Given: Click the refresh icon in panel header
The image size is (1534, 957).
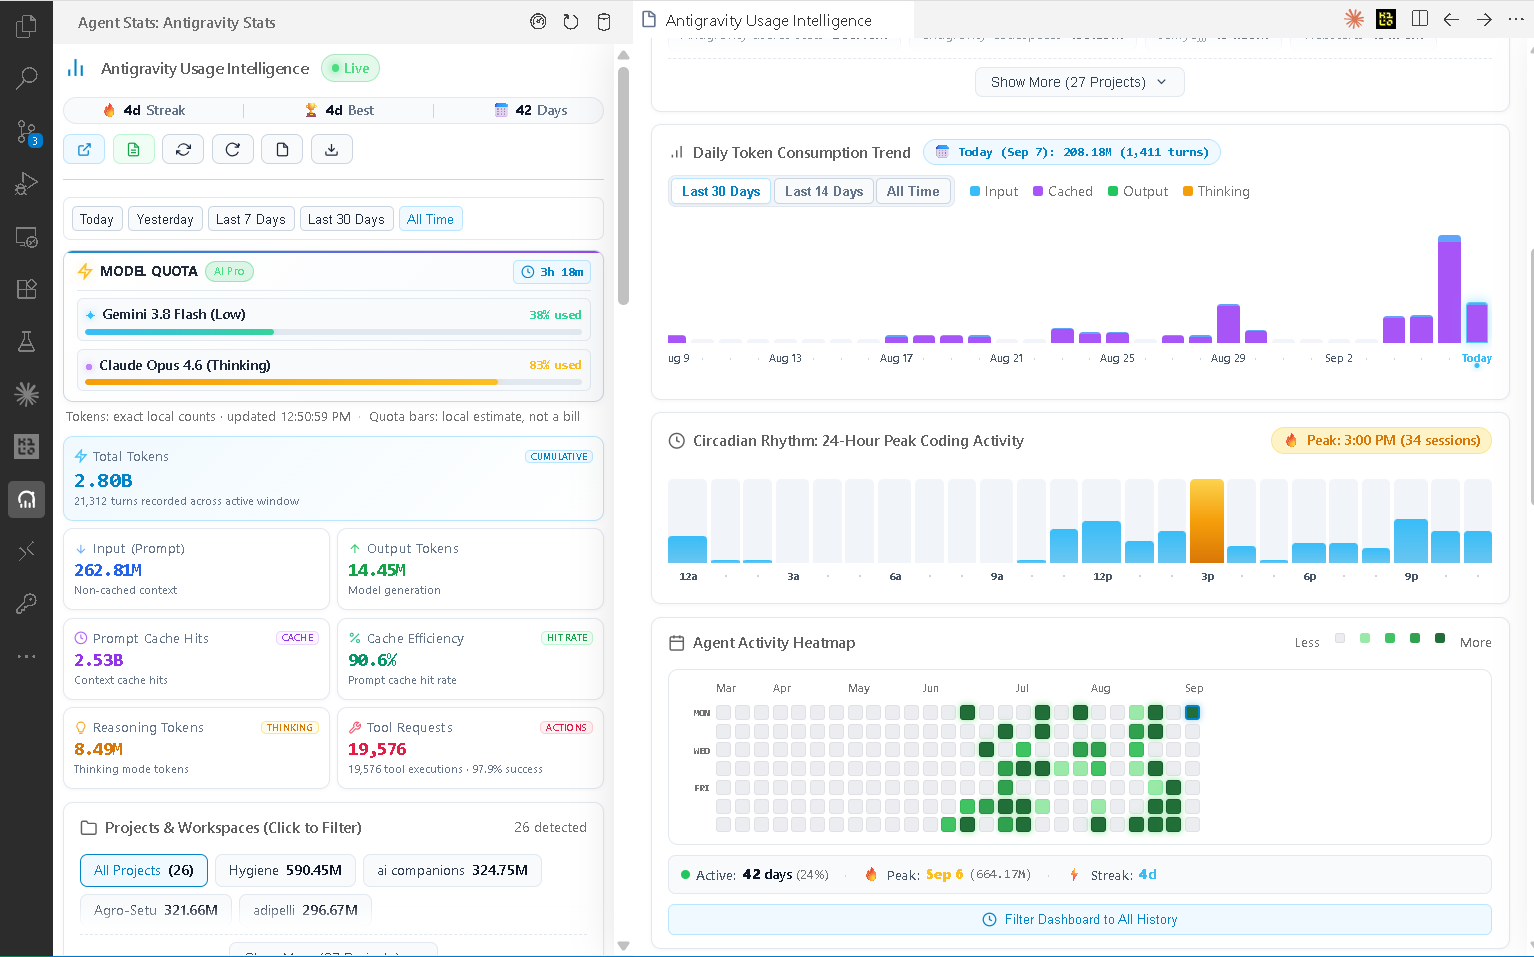Looking at the screenshot, I should point(571,22).
